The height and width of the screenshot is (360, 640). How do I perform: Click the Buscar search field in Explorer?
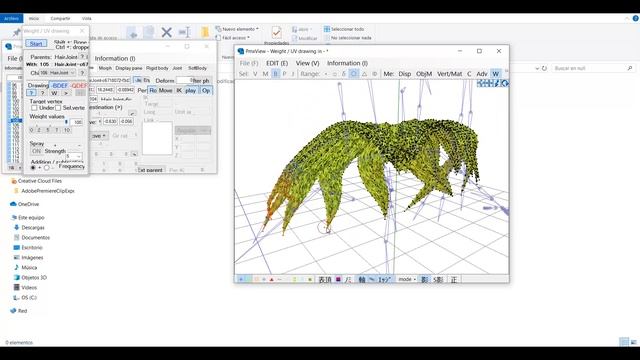(x=593, y=68)
